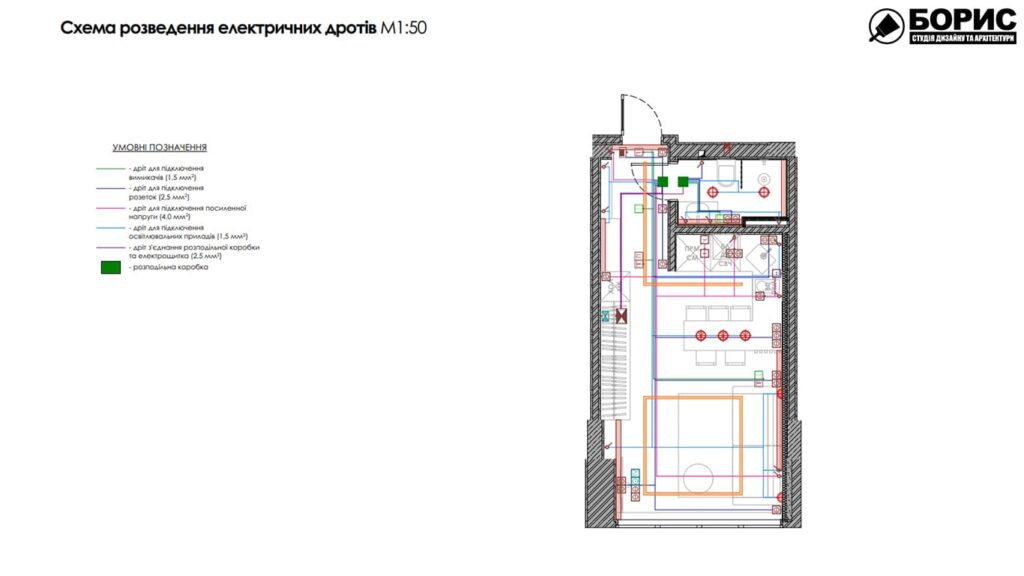This screenshot has height=576, width=1024.
Task: Select the M1:50 scale label
Action: click(403, 29)
